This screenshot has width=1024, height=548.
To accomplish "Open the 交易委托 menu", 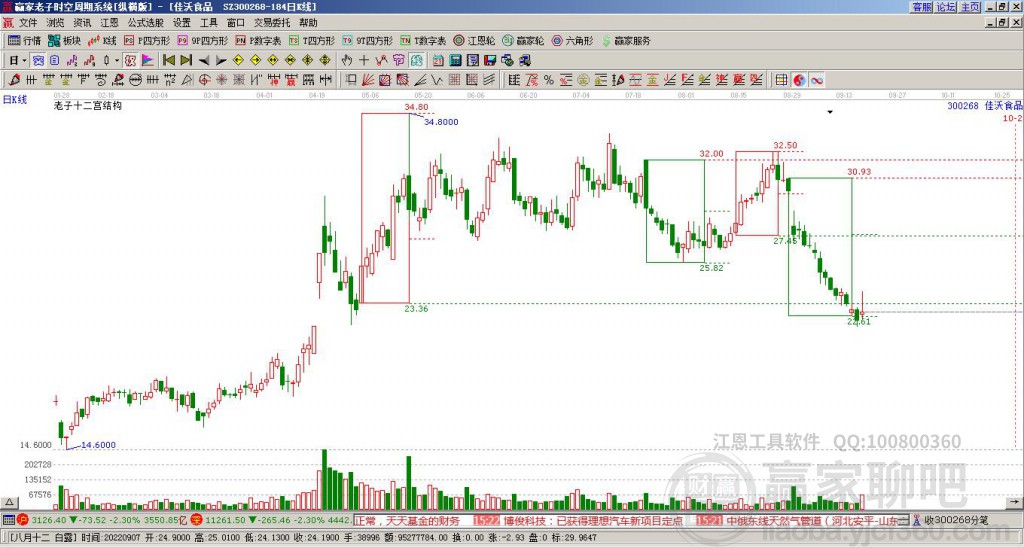I will tap(272, 23).
